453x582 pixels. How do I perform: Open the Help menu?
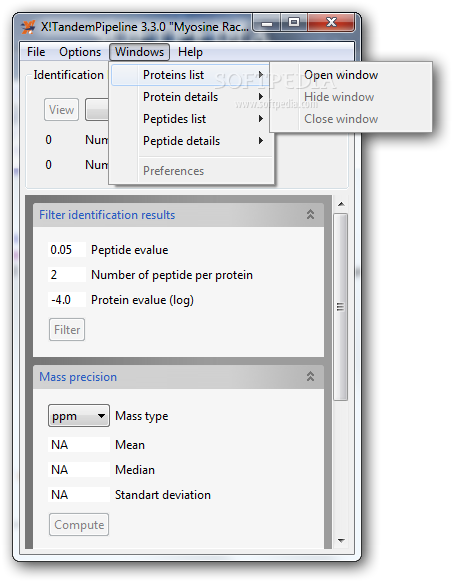tap(190, 52)
